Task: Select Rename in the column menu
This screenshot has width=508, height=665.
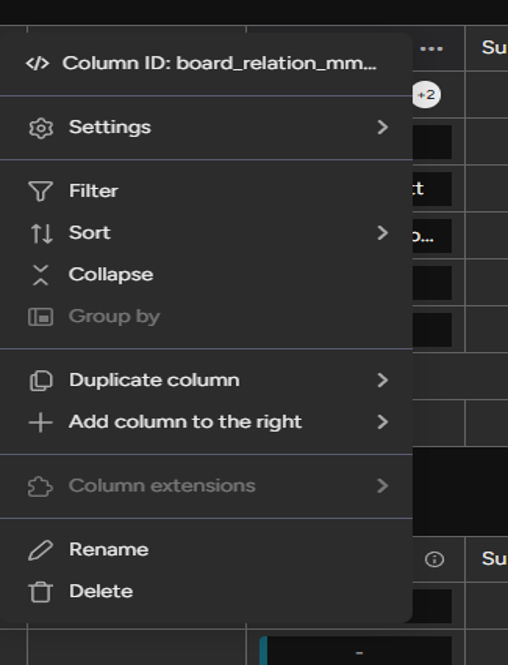Action: (x=206, y=550)
